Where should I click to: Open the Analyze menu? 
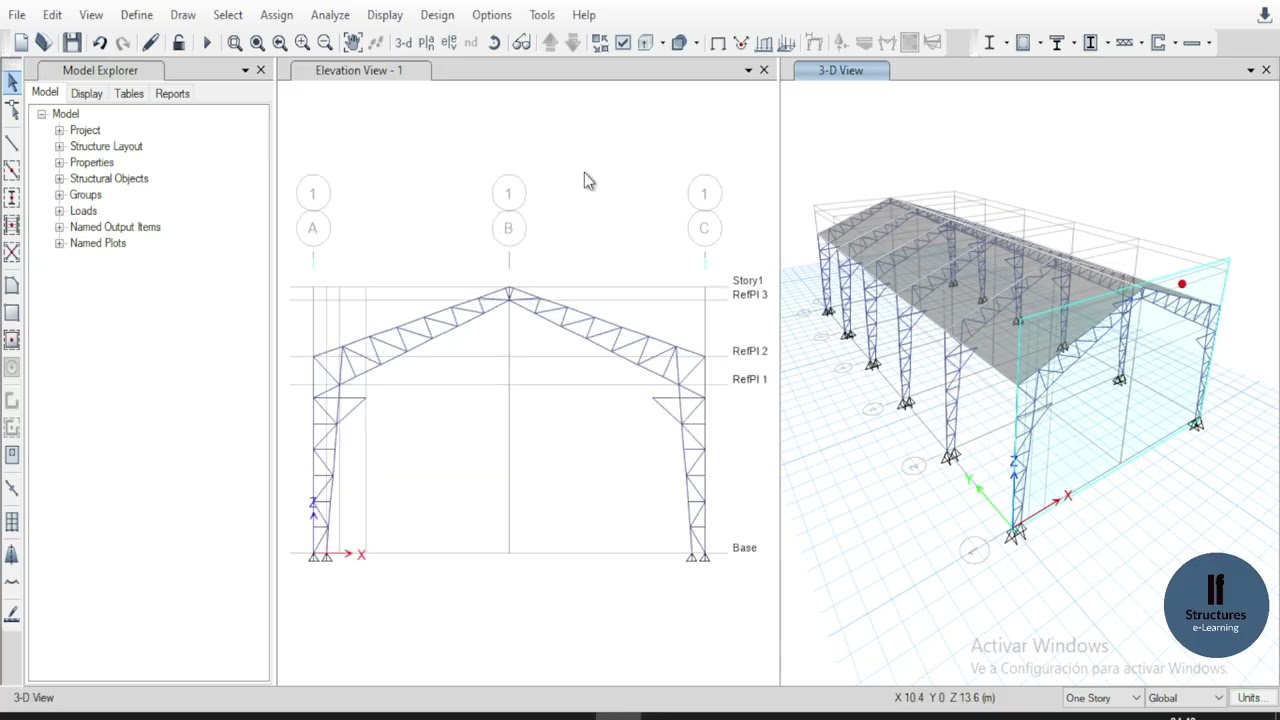[330, 15]
